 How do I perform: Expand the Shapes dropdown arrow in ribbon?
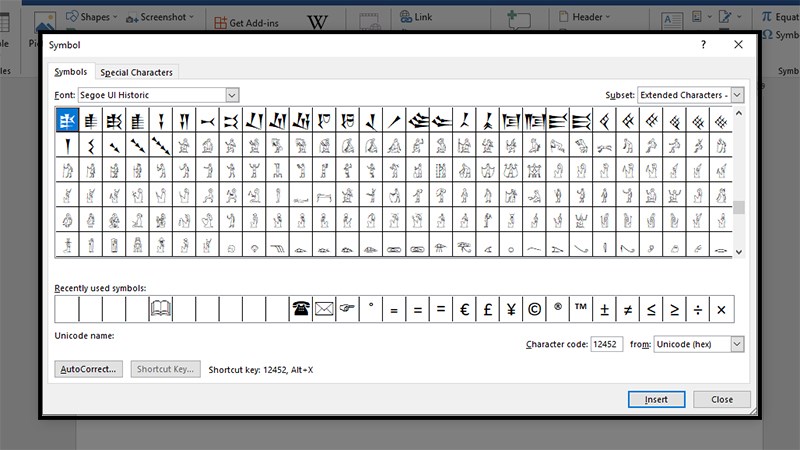point(115,17)
